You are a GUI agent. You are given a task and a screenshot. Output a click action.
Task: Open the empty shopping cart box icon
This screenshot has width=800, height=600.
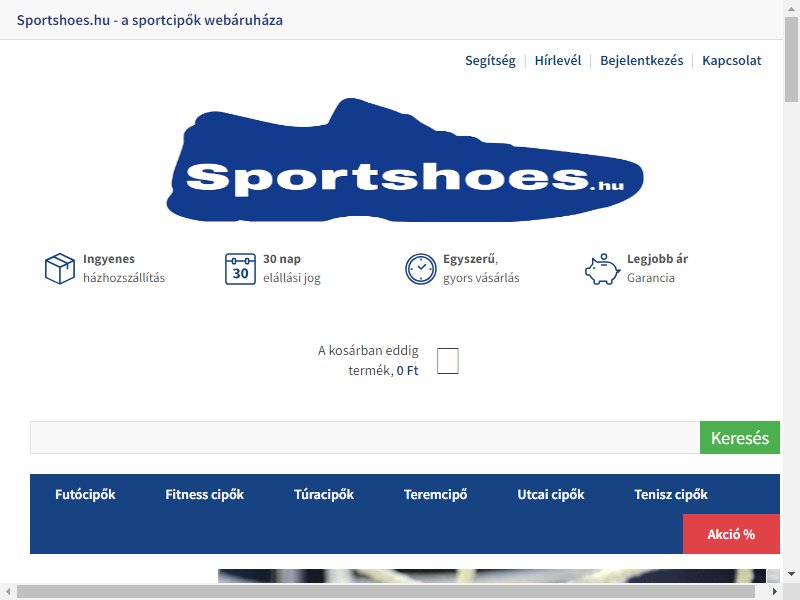point(447,361)
